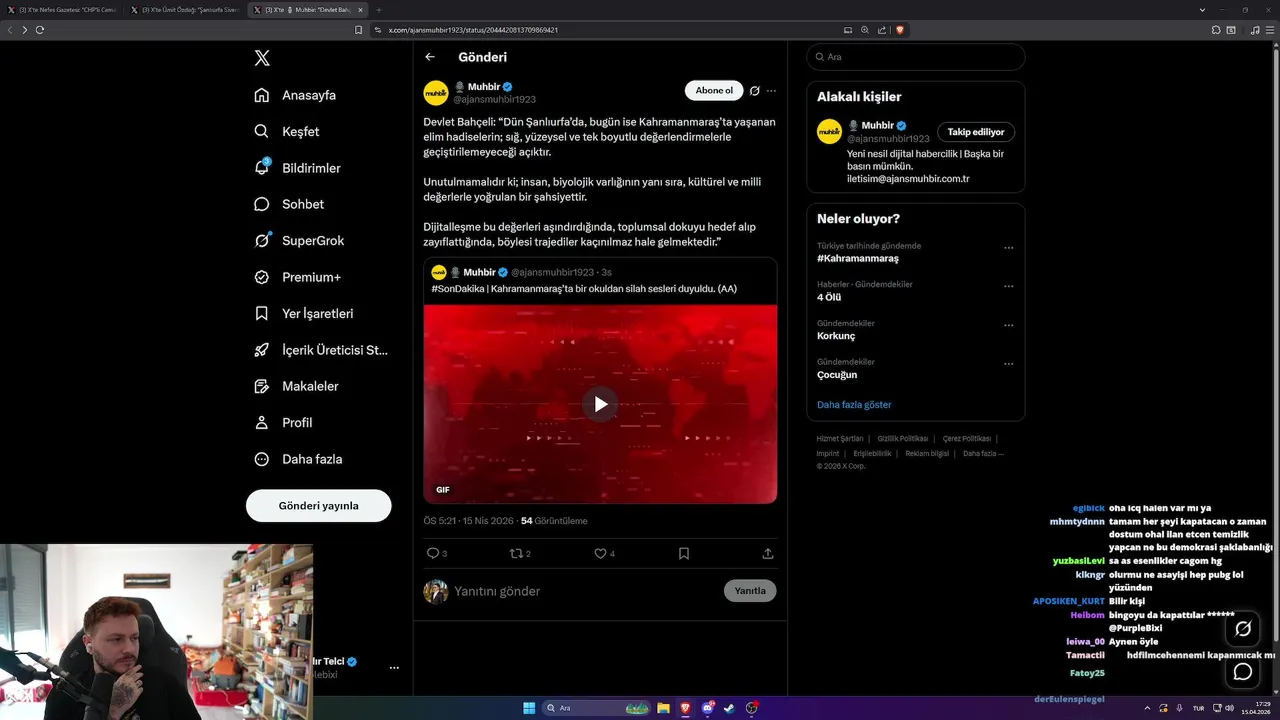This screenshot has height=720, width=1280.
Task: Open İçerik Üreticisi Stüdyosu item
Action: click(x=321, y=350)
